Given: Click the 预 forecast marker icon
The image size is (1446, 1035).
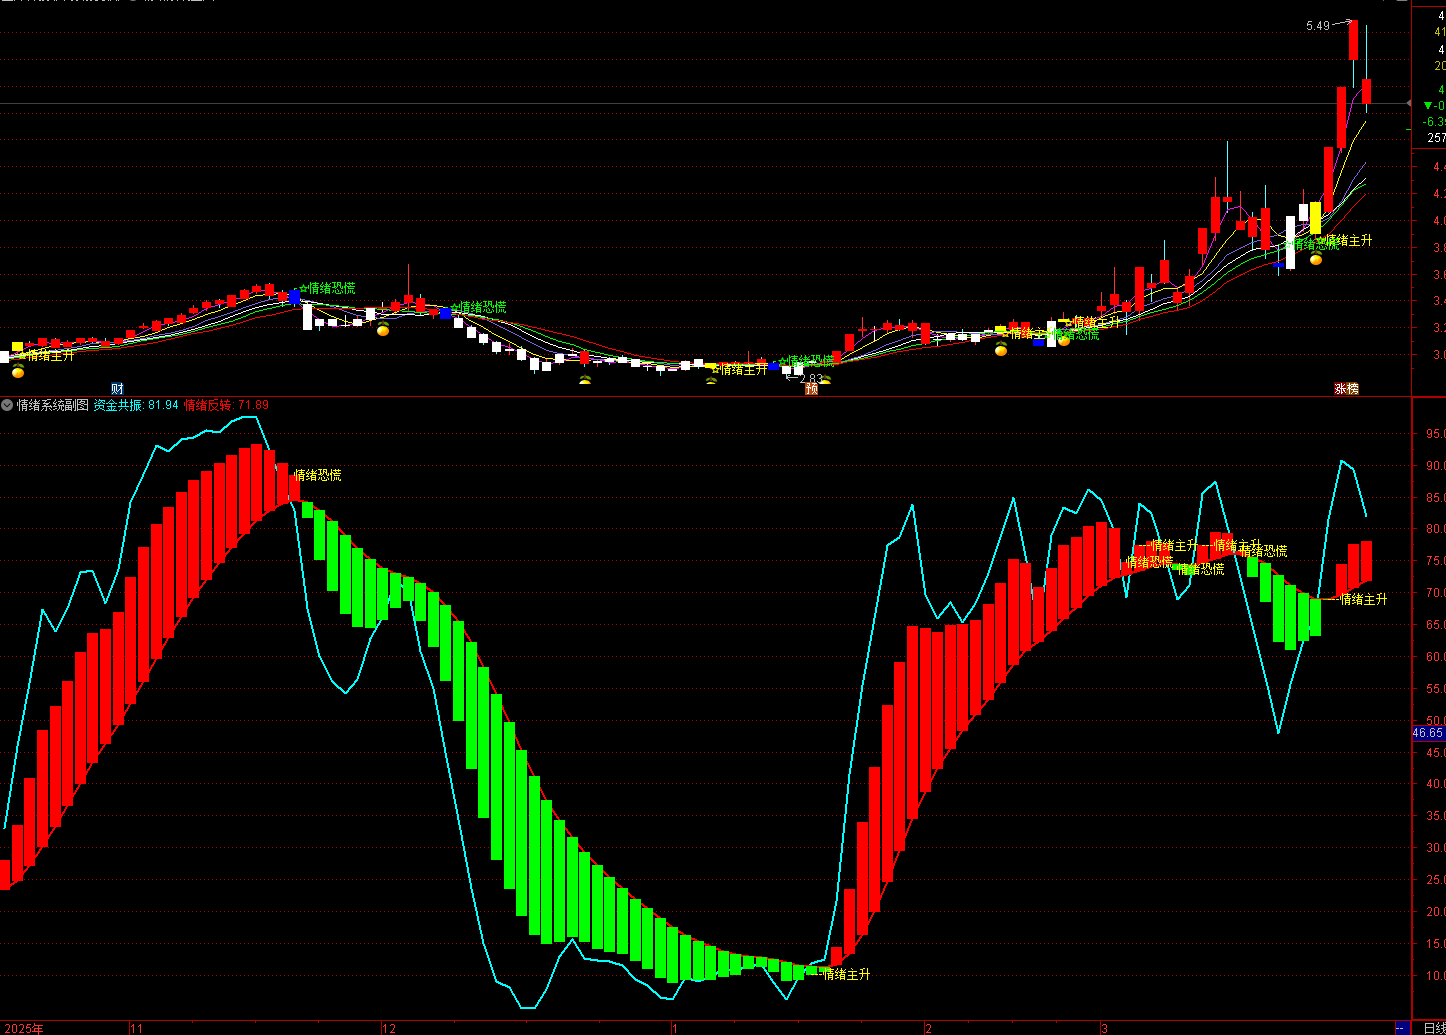Looking at the screenshot, I should (811, 388).
